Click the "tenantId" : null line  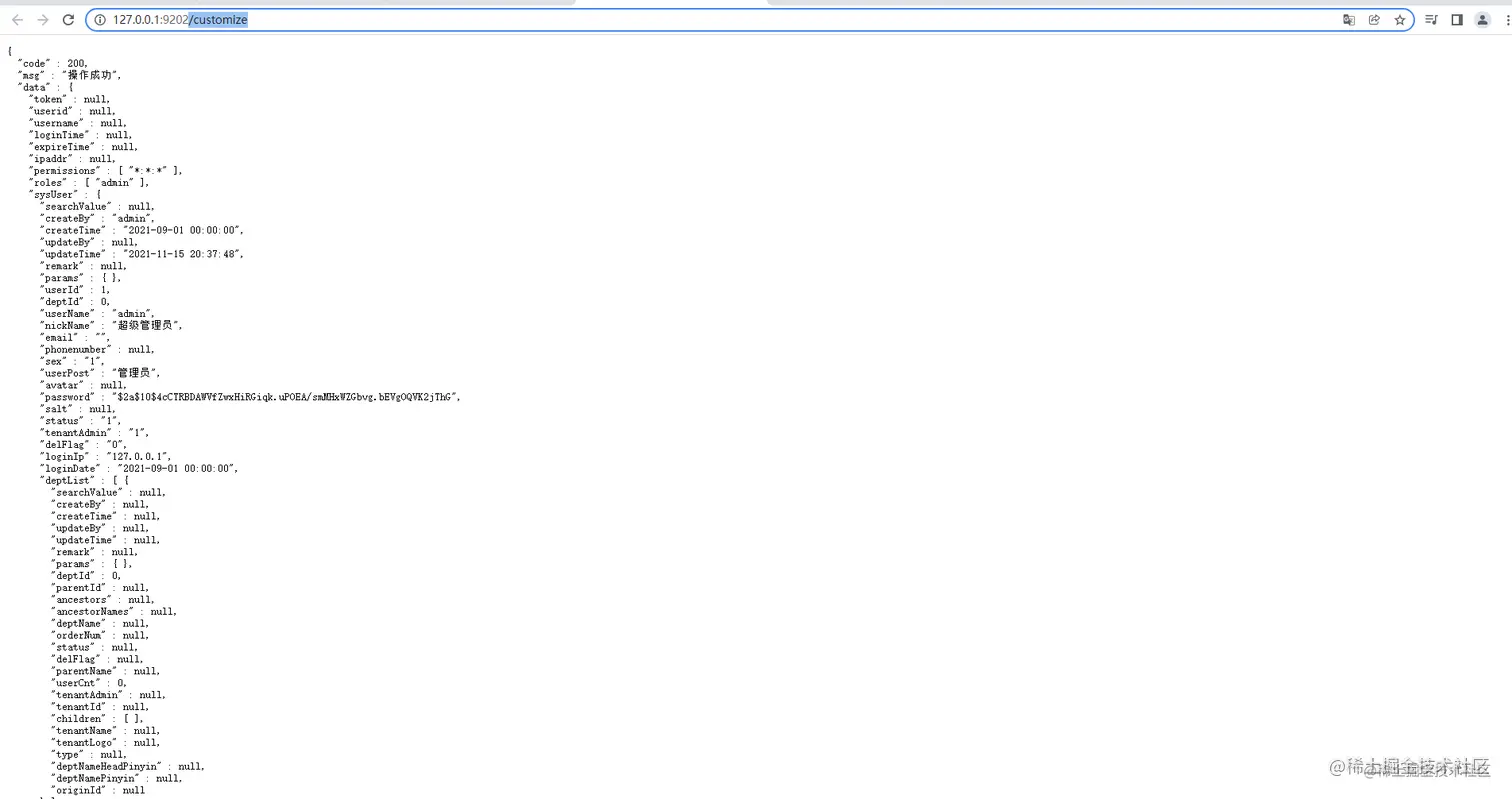(100, 707)
